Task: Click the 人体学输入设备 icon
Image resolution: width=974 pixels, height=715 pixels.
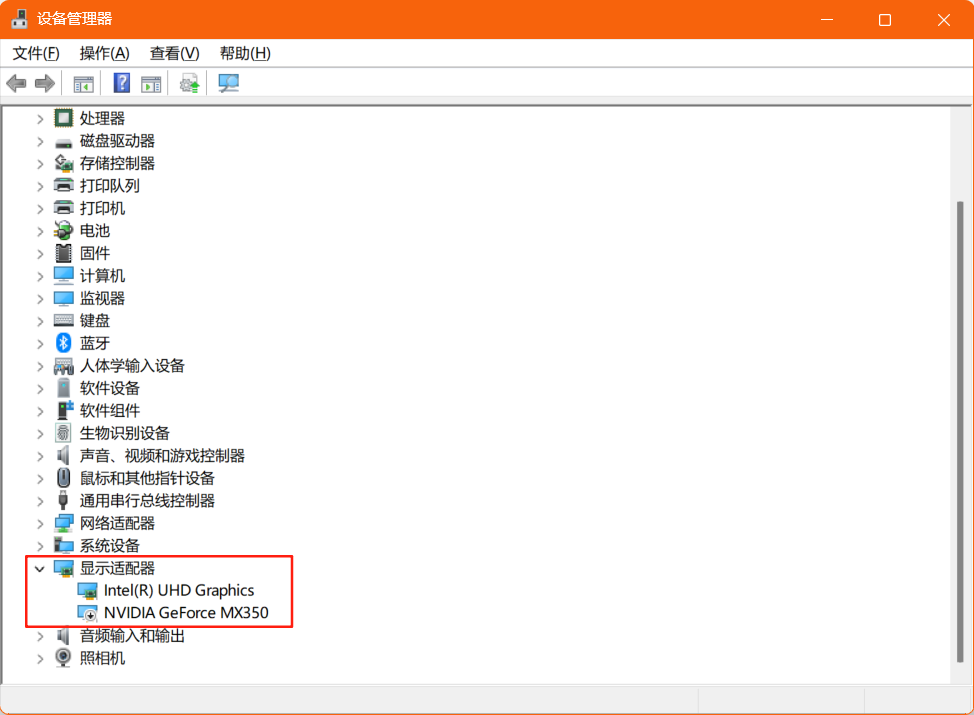Action: pyautogui.click(x=63, y=366)
